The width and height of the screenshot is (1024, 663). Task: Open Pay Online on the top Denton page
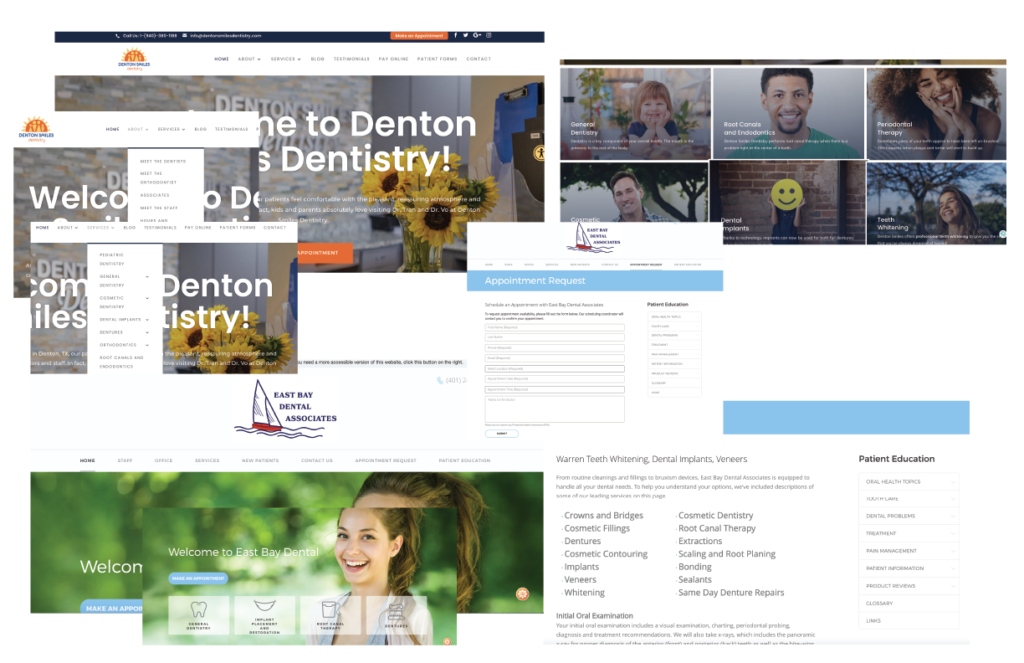coord(393,59)
